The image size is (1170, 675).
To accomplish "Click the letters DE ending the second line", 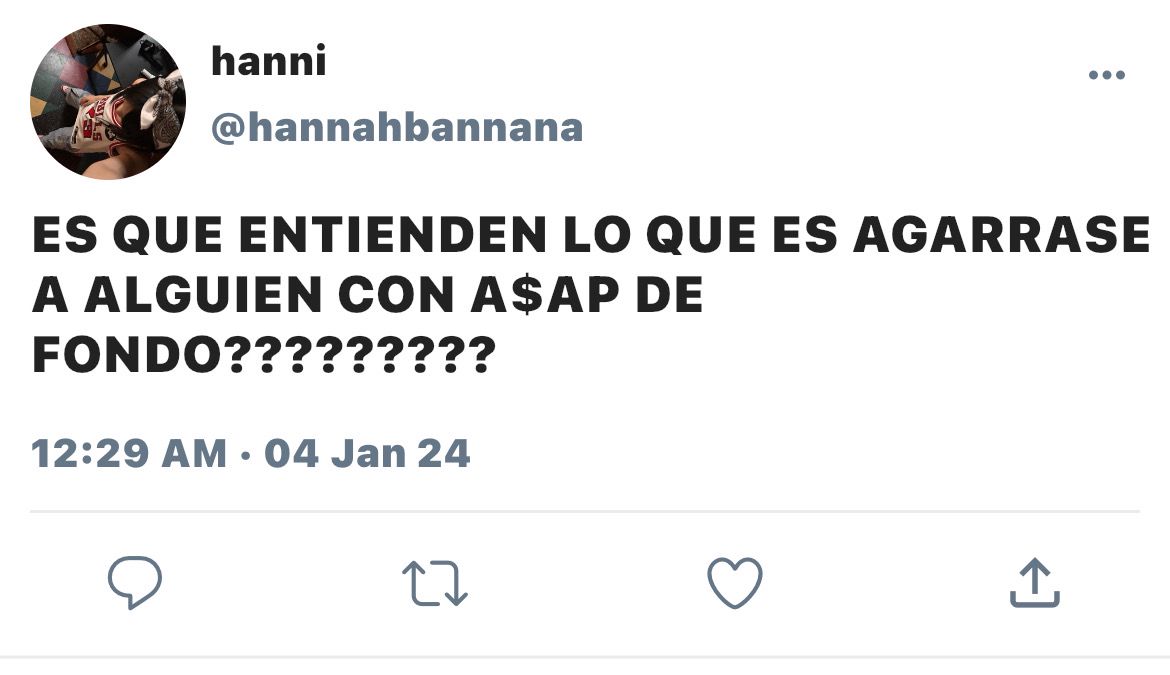I will [x=669, y=295].
